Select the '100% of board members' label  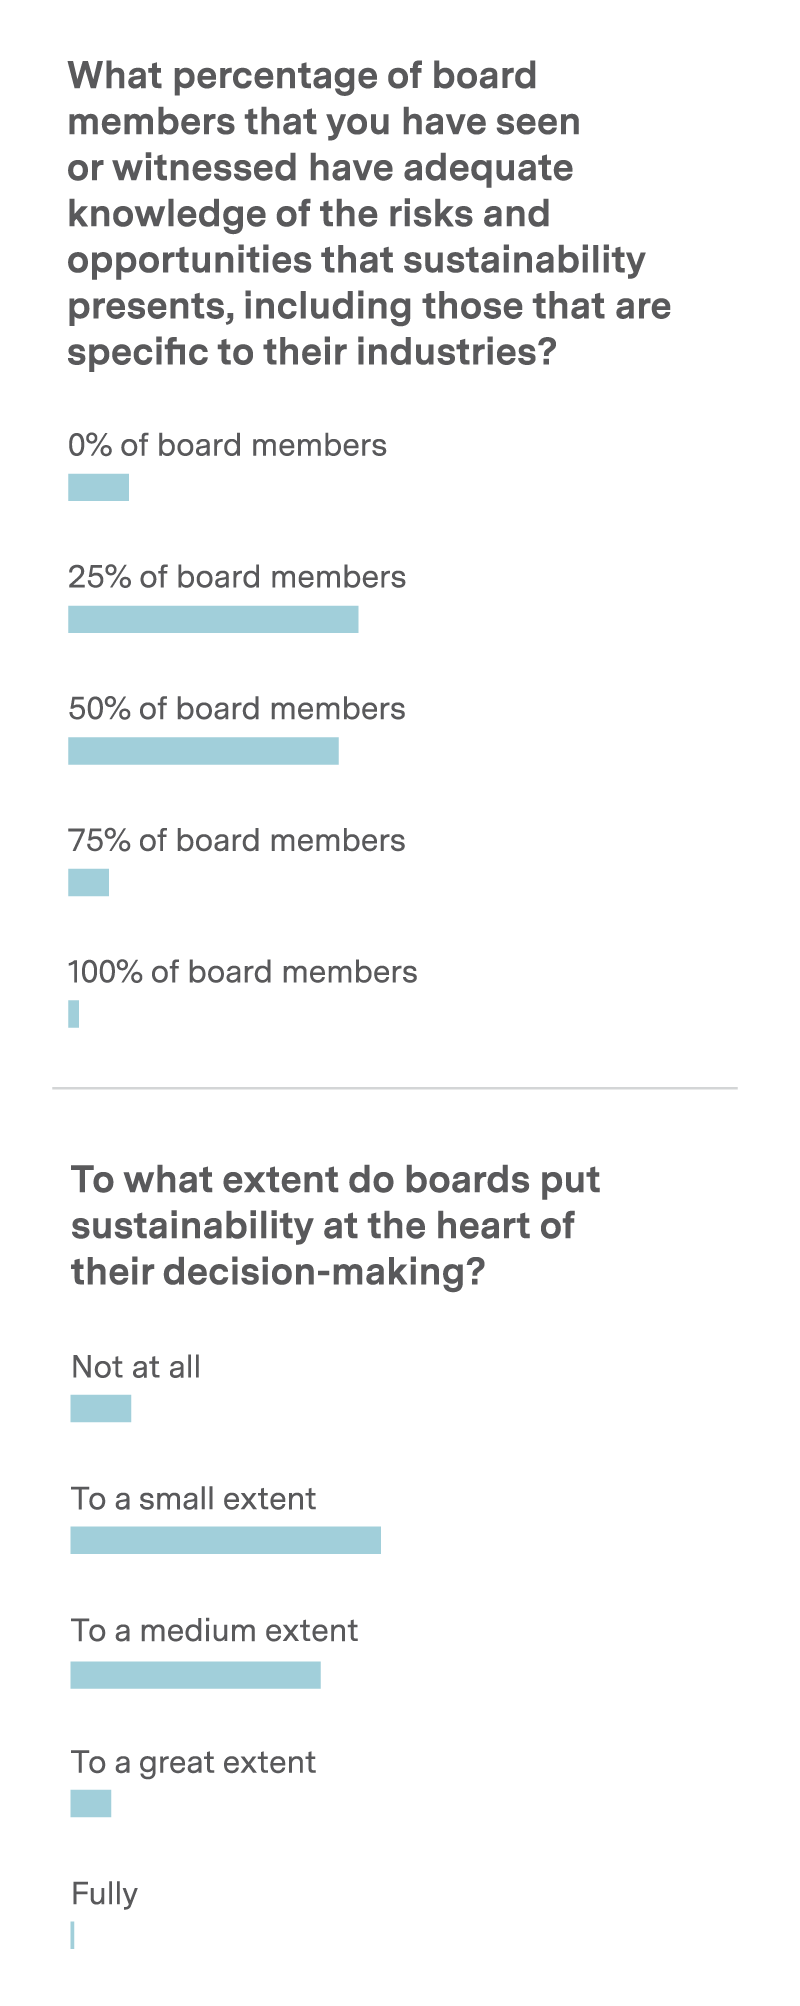pos(243,972)
